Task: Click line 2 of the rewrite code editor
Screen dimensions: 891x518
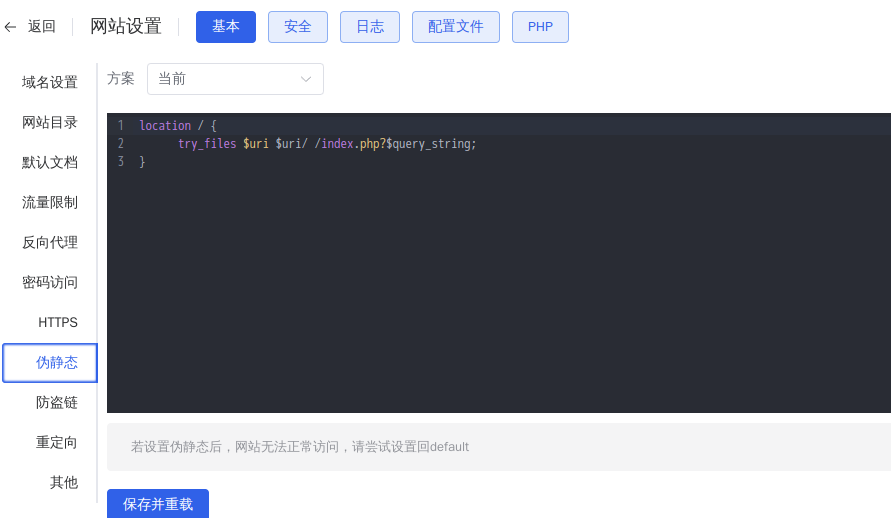Action: (327, 144)
